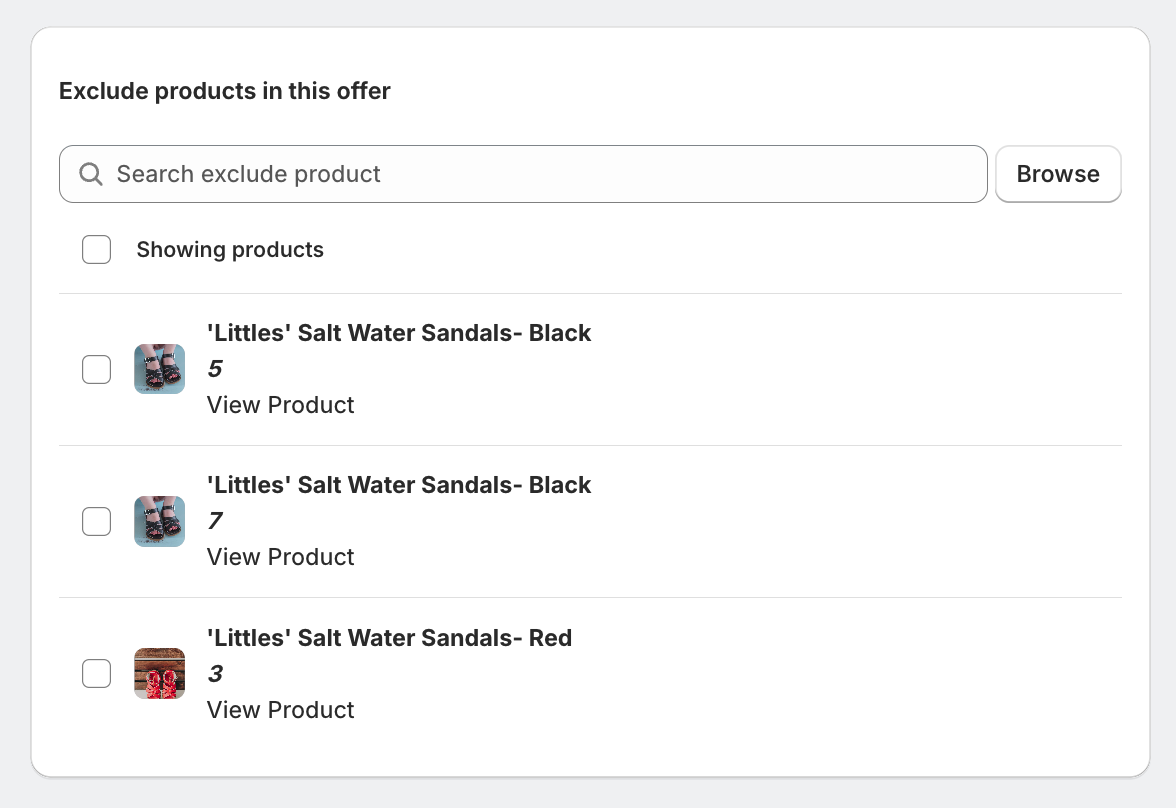Screen dimensions: 1176x808
Task: Follow View Product link for Black sandals size 7
Action: tap(280, 557)
